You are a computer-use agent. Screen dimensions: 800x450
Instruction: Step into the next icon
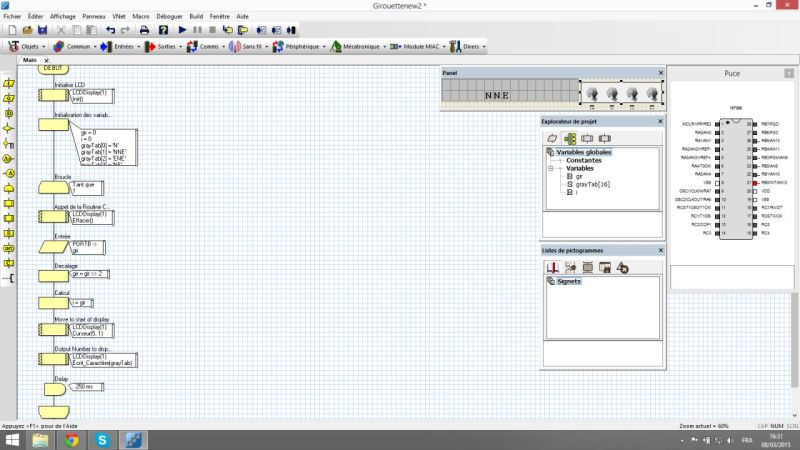(x=228, y=31)
